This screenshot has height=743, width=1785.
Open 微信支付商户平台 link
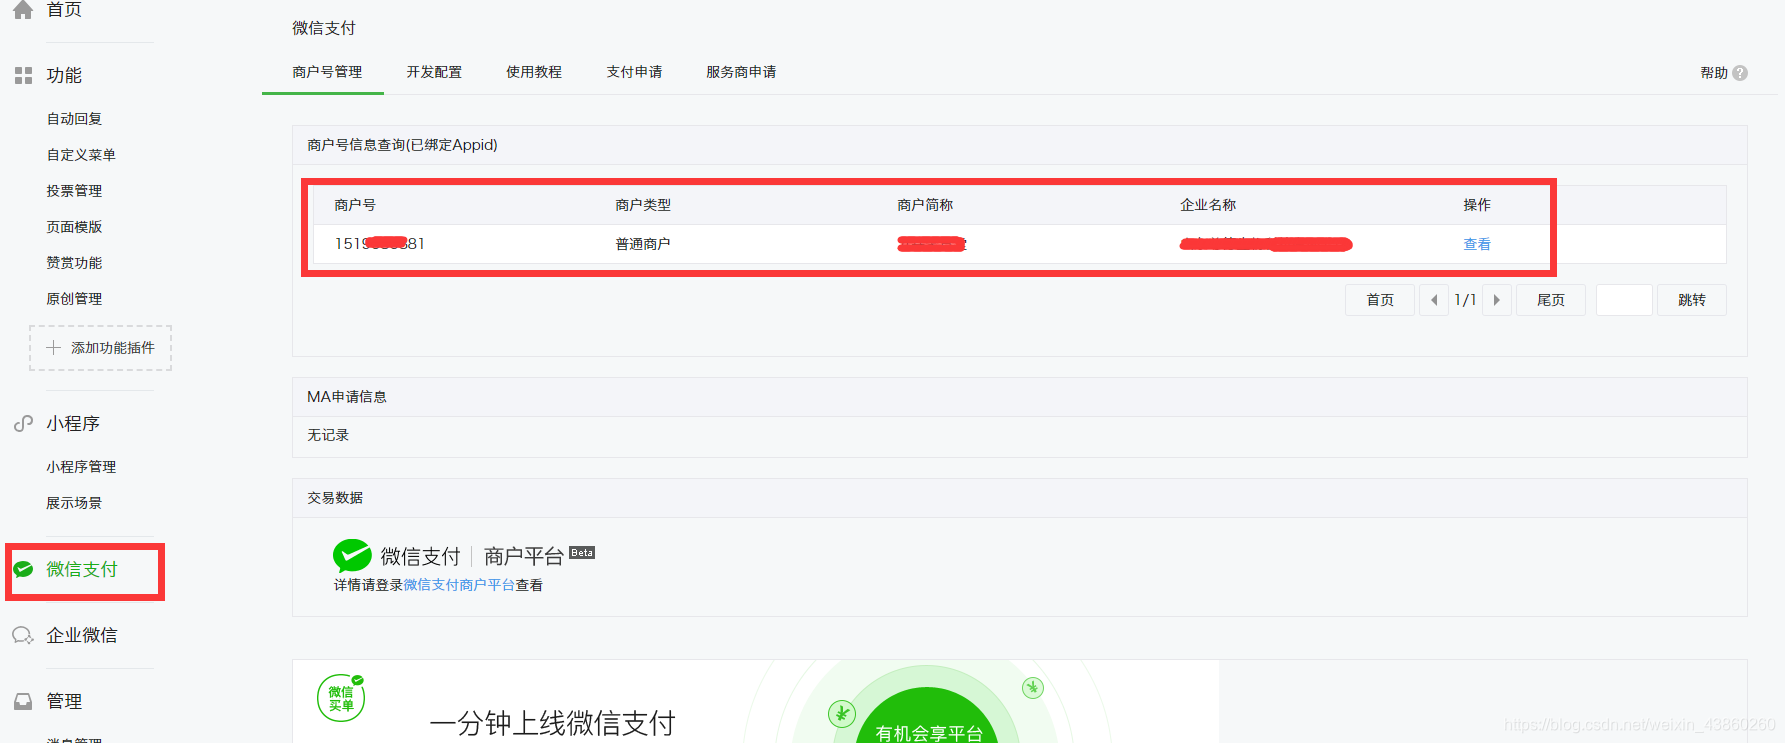[459, 585]
